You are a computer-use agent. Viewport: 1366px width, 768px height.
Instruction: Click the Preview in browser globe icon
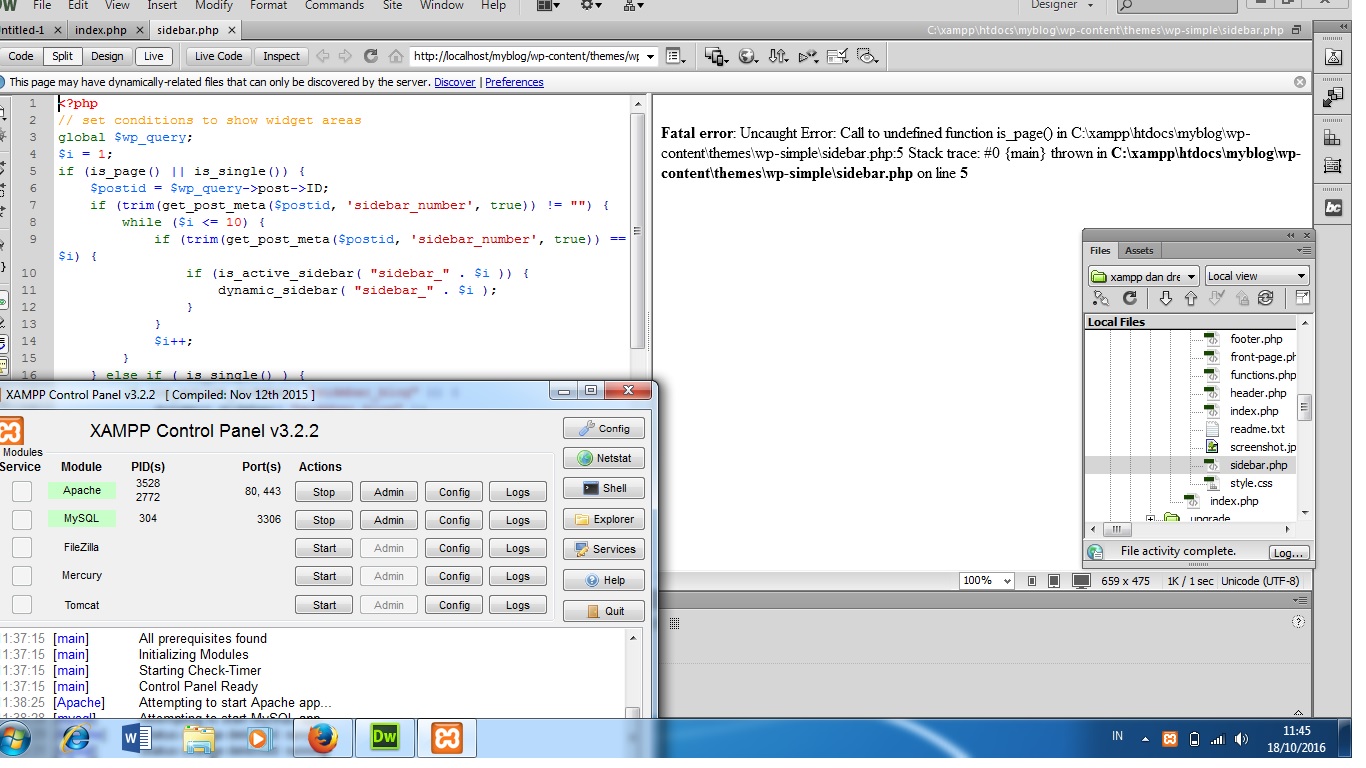[x=749, y=56]
